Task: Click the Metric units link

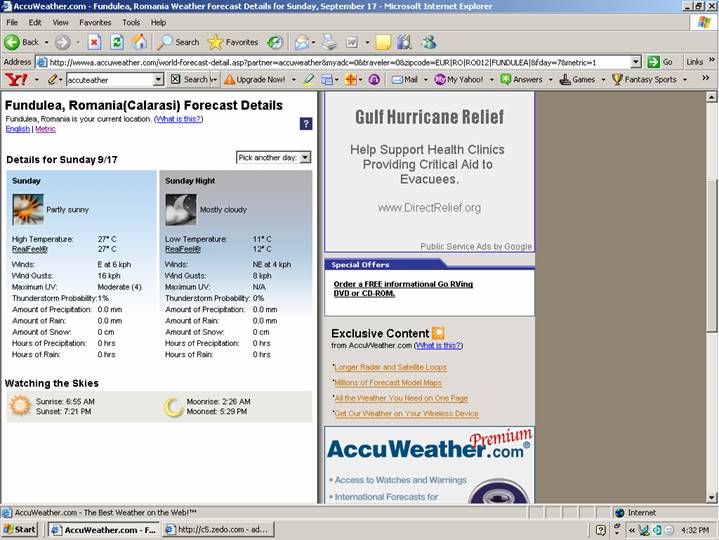Action: [45, 129]
